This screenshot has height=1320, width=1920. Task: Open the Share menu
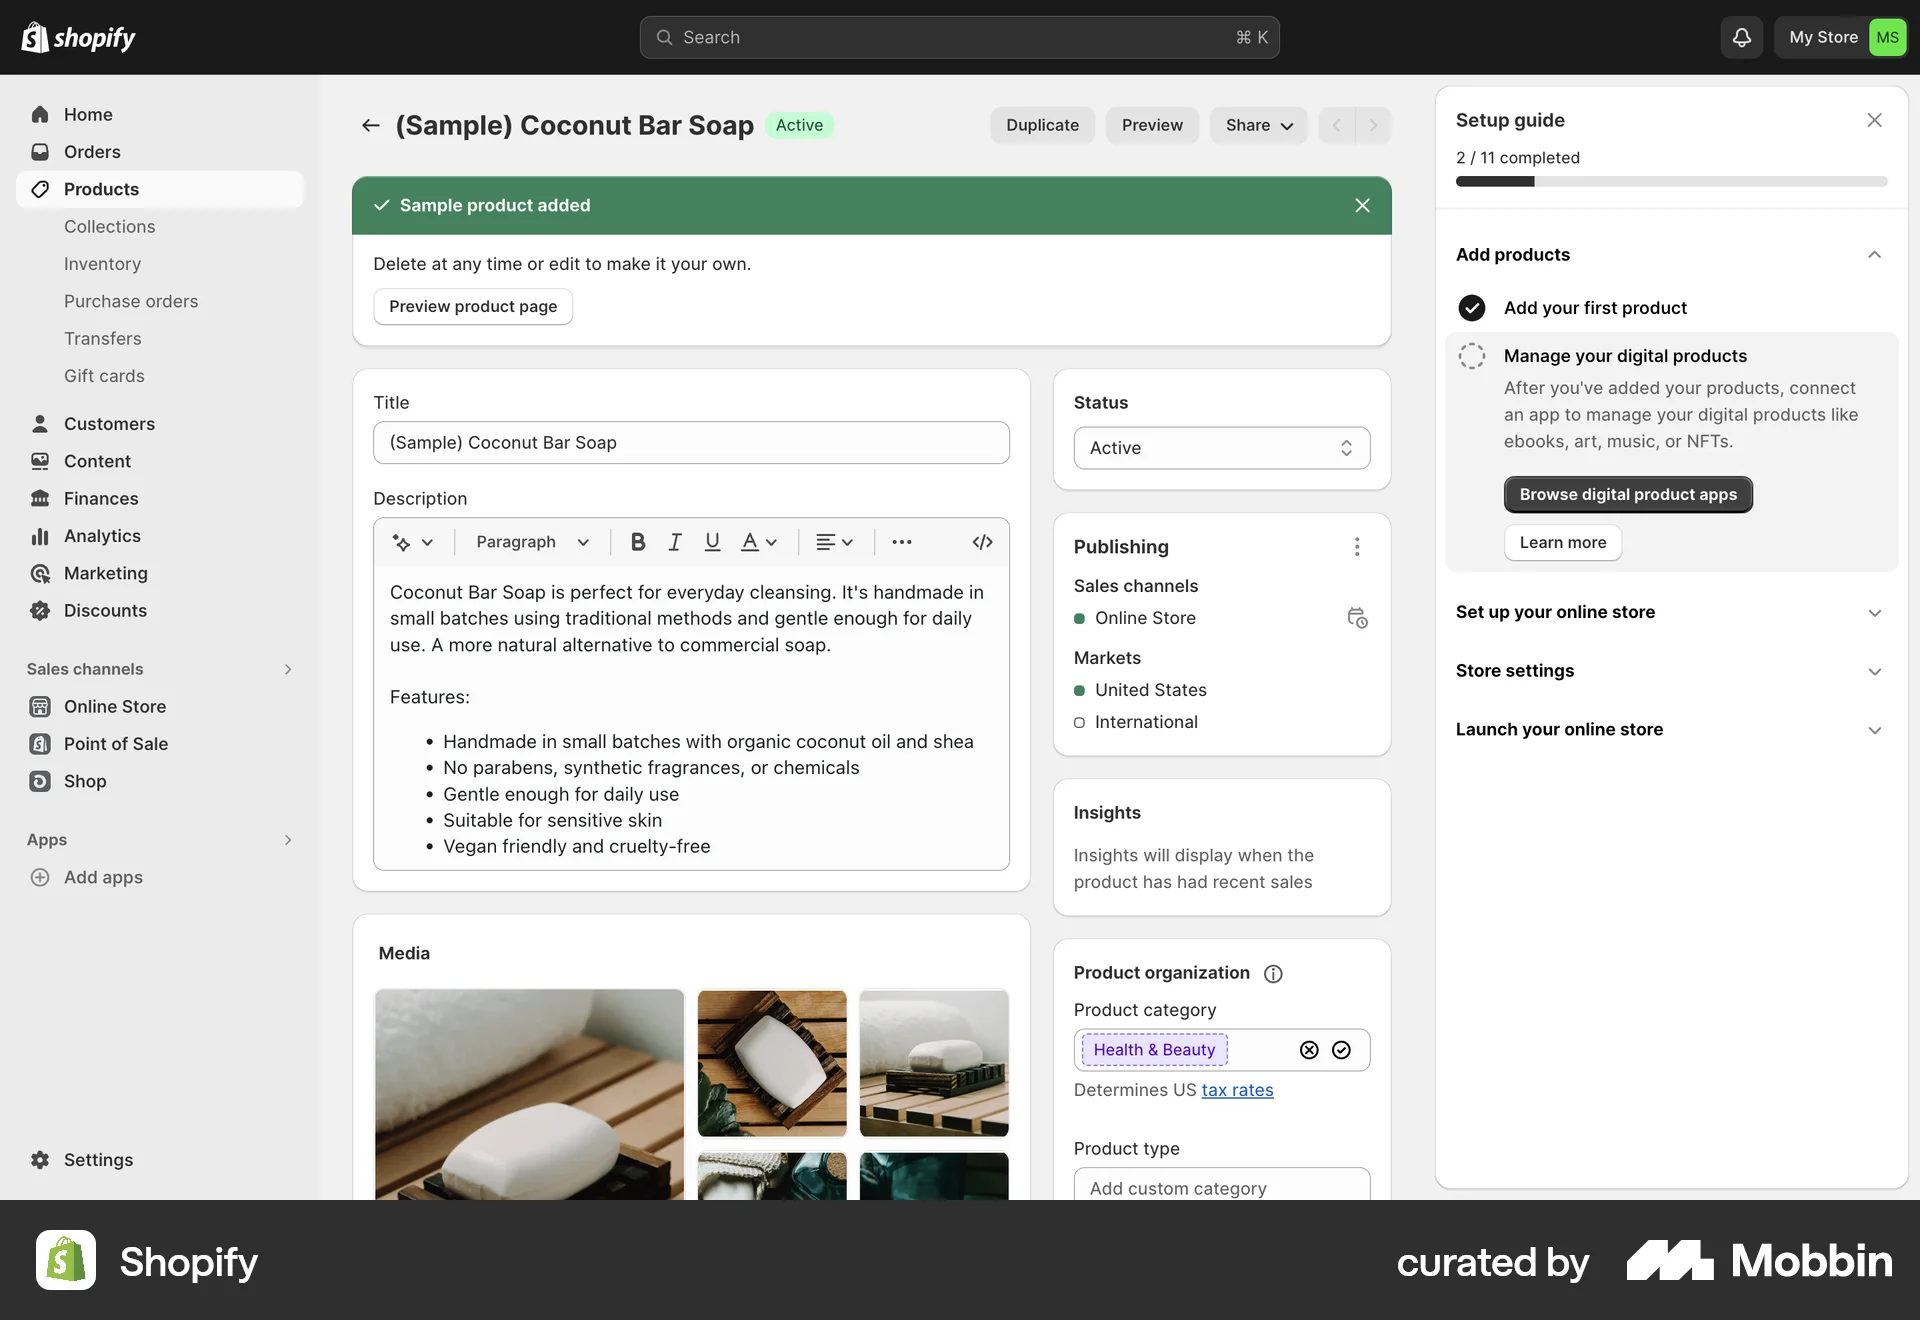(1257, 125)
